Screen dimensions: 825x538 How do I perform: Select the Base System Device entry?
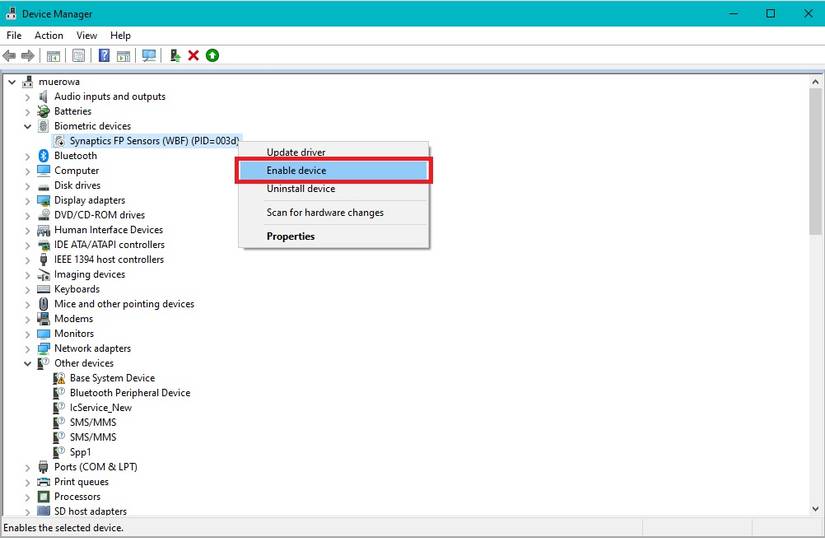tap(113, 378)
